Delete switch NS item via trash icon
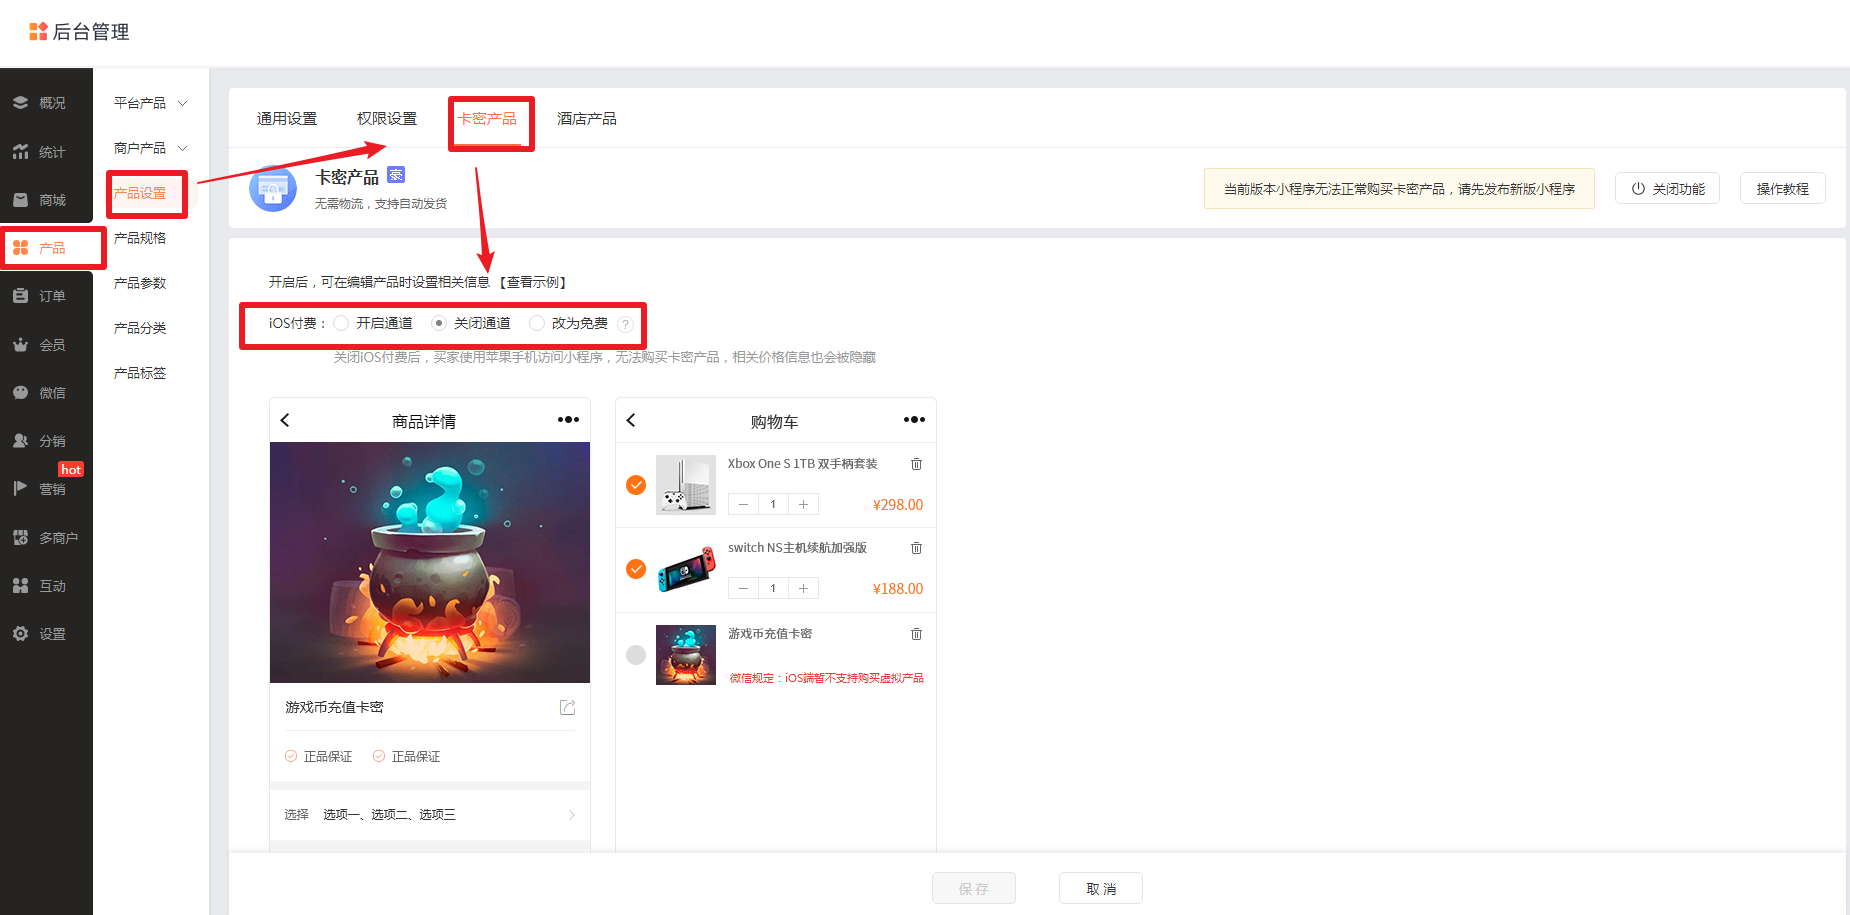Viewport: 1850px width, 915px height. pyautogui.click(x=916, y=548)
